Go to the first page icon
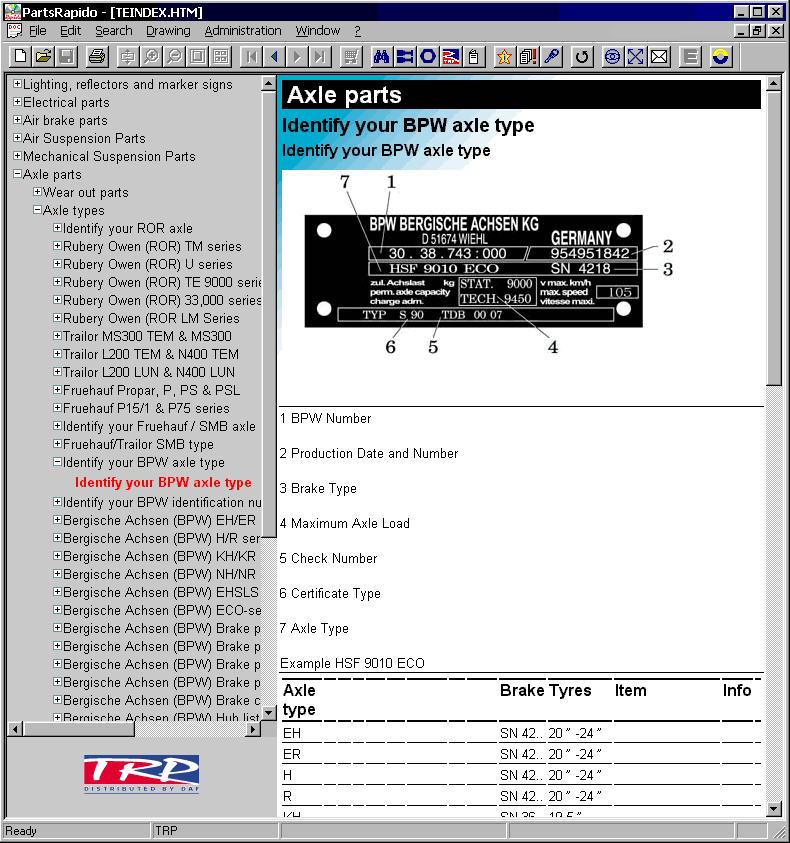This screenshot has height=843, width=790. point(251,56)
